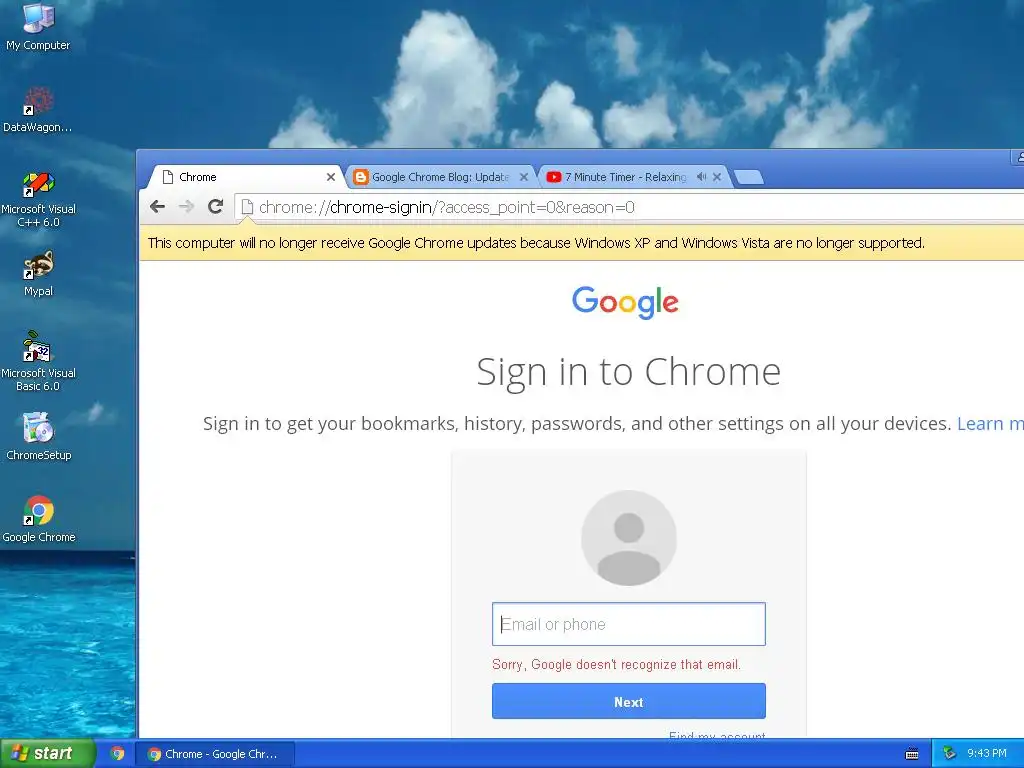
Task: Click the "Sign in to Chrome" heading
Action: point(628,372)
